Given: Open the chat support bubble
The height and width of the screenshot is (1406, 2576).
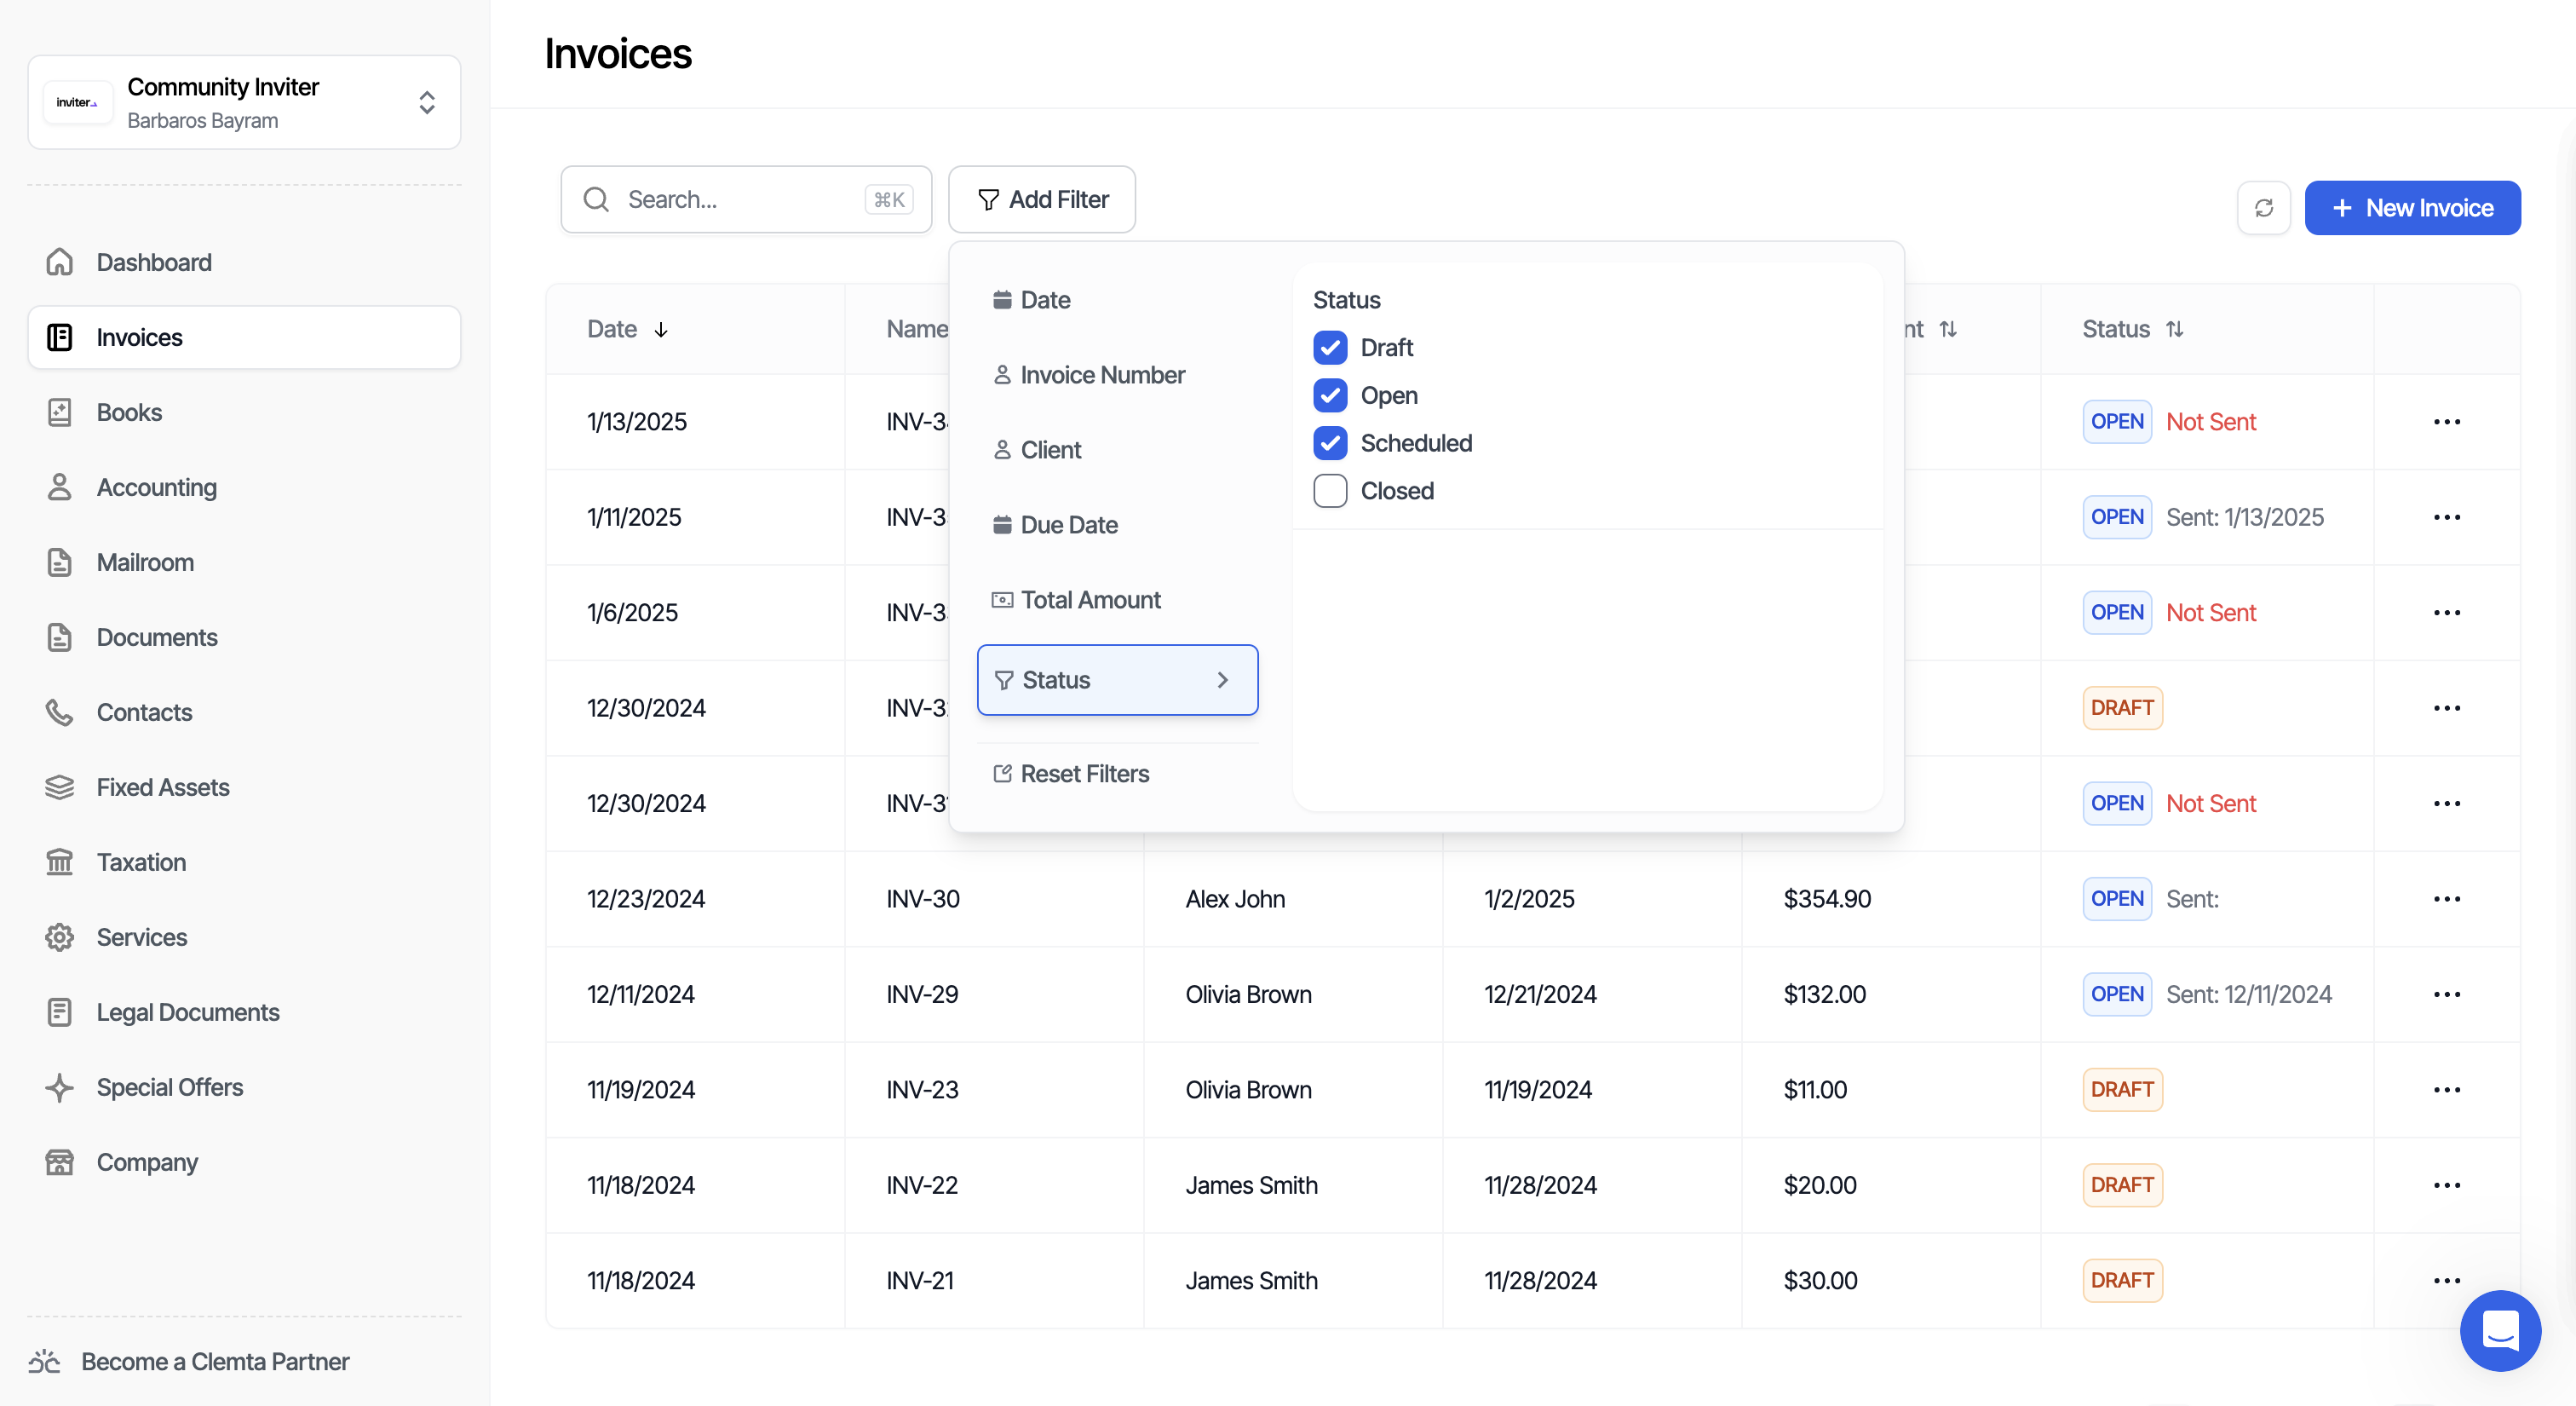Looking at the screenshot, I should tap(2500, 1331).
